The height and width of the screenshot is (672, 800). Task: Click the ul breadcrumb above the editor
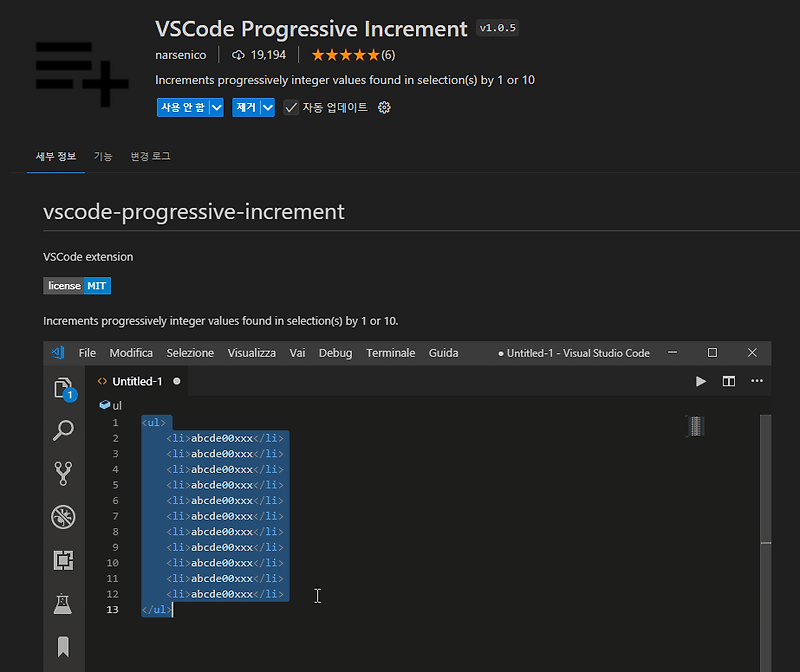coord(112,405)
